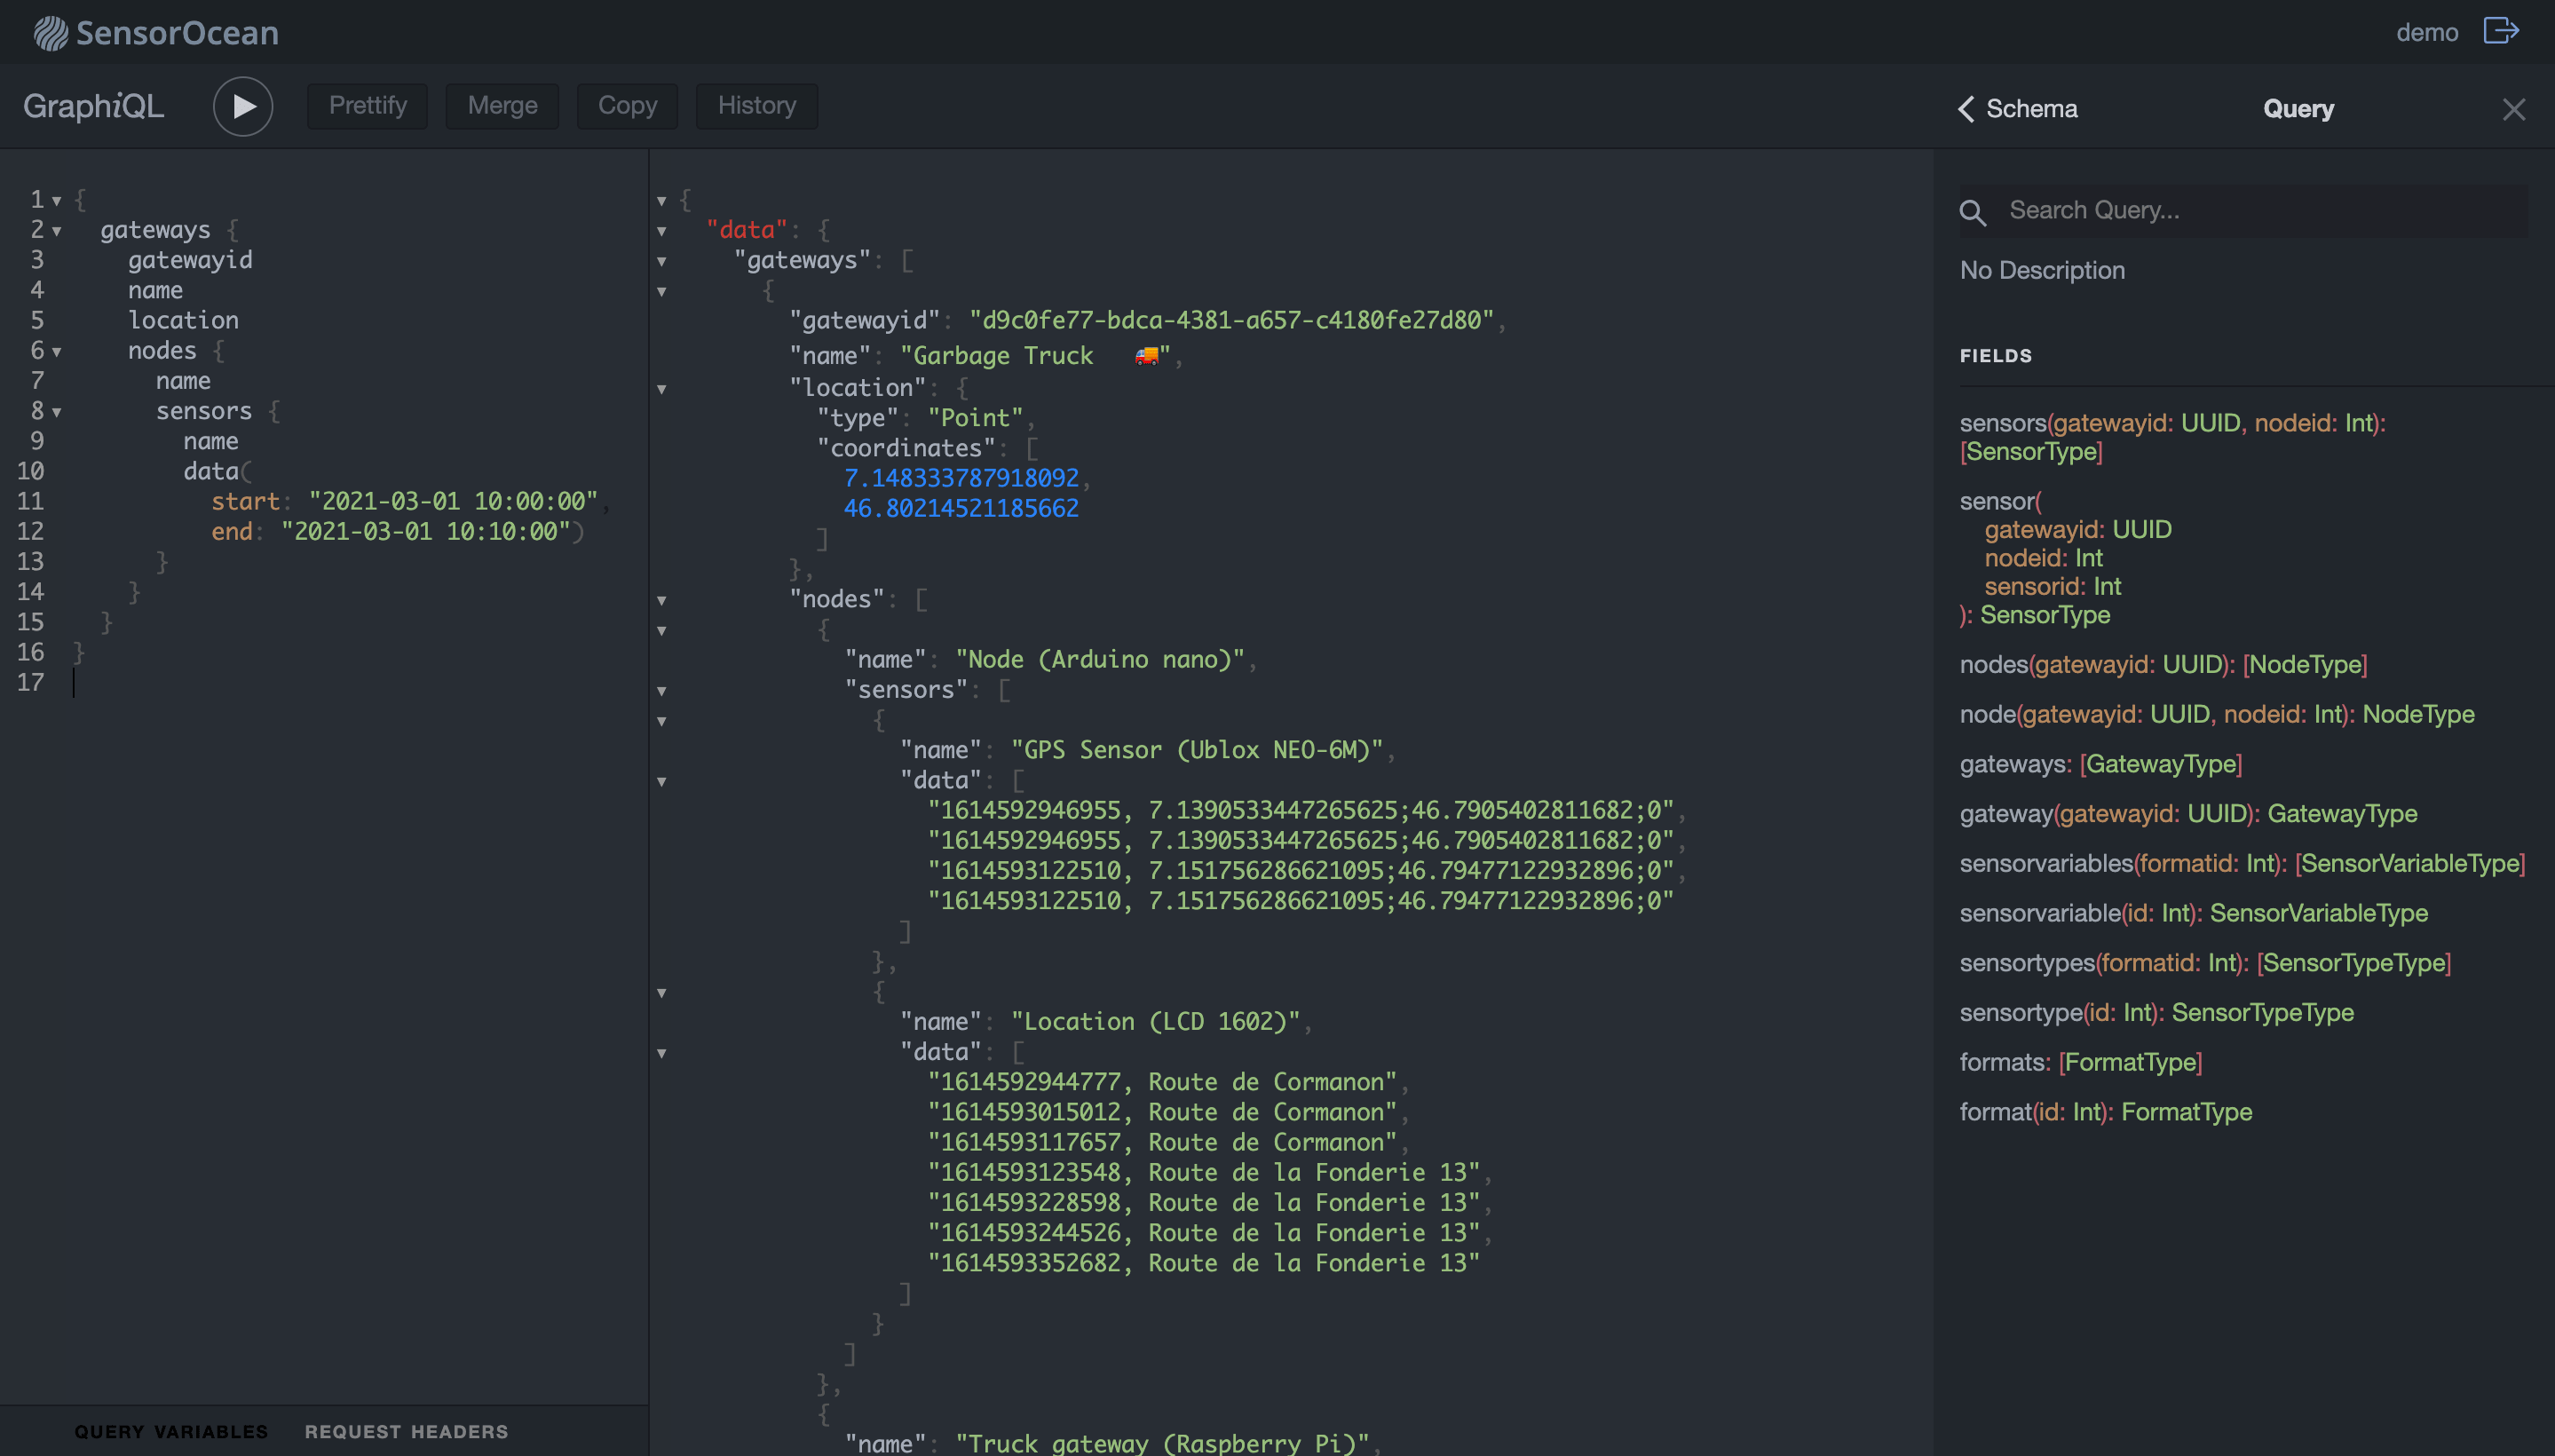Open the History panel
This screenshot has height=1456, width=2555.
click(756, 105)
